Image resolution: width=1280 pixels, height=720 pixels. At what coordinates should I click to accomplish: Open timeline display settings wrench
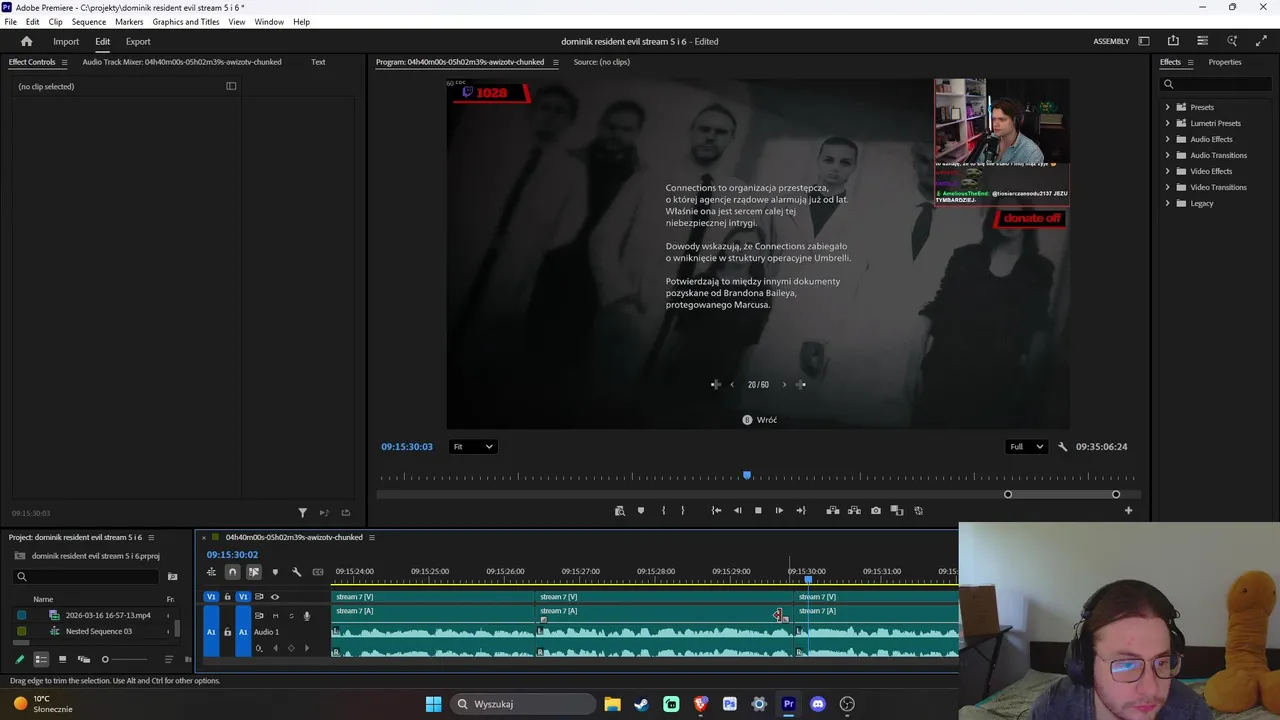296,572
